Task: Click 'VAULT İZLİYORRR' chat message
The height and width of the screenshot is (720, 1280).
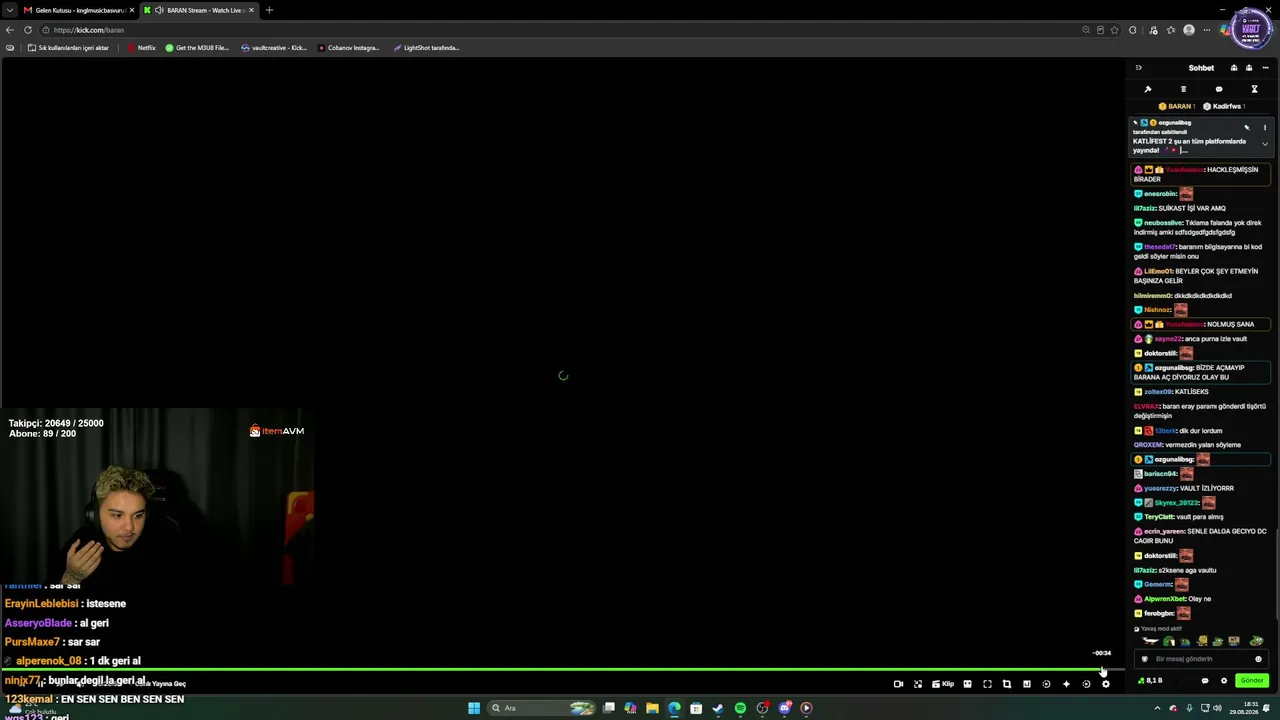Action: (1207, 488)
